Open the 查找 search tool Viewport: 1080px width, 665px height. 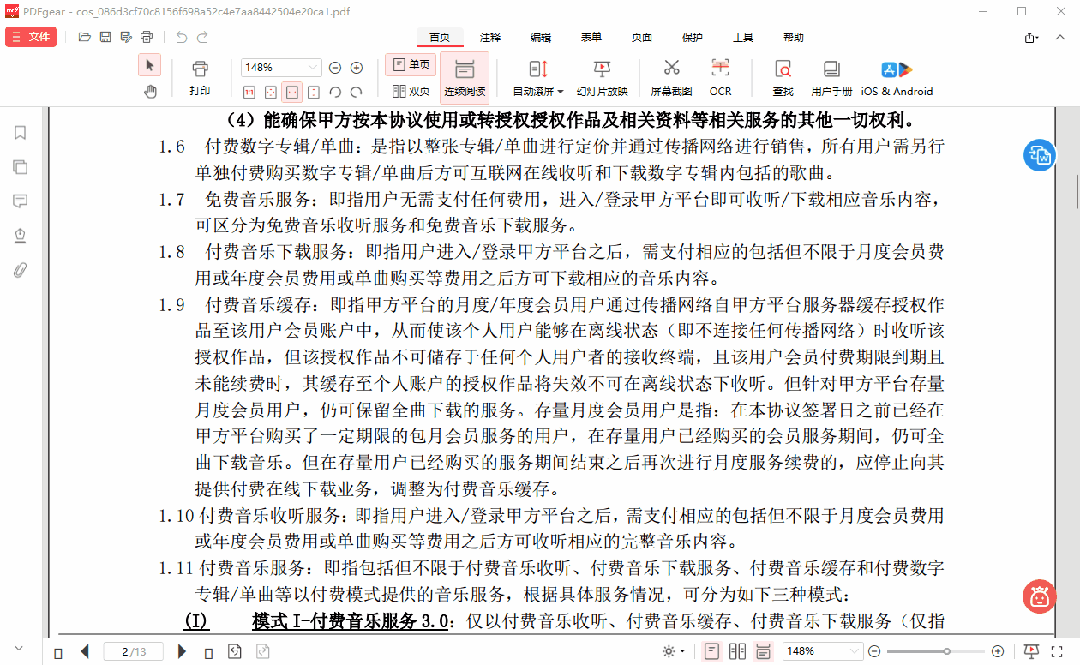pos(783,77)
